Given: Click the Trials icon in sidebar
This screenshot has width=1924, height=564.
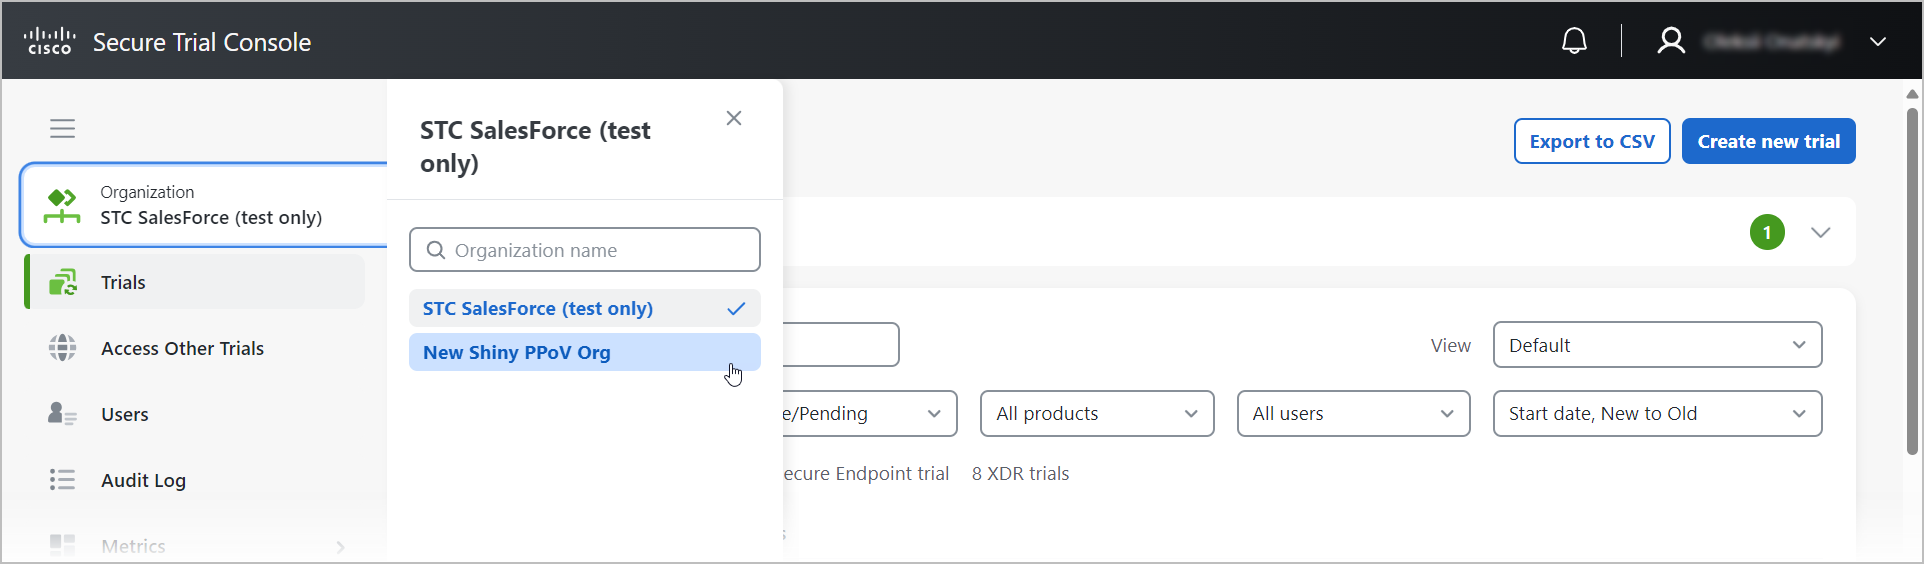Looking at the screenshot, I should pos(63,282).
